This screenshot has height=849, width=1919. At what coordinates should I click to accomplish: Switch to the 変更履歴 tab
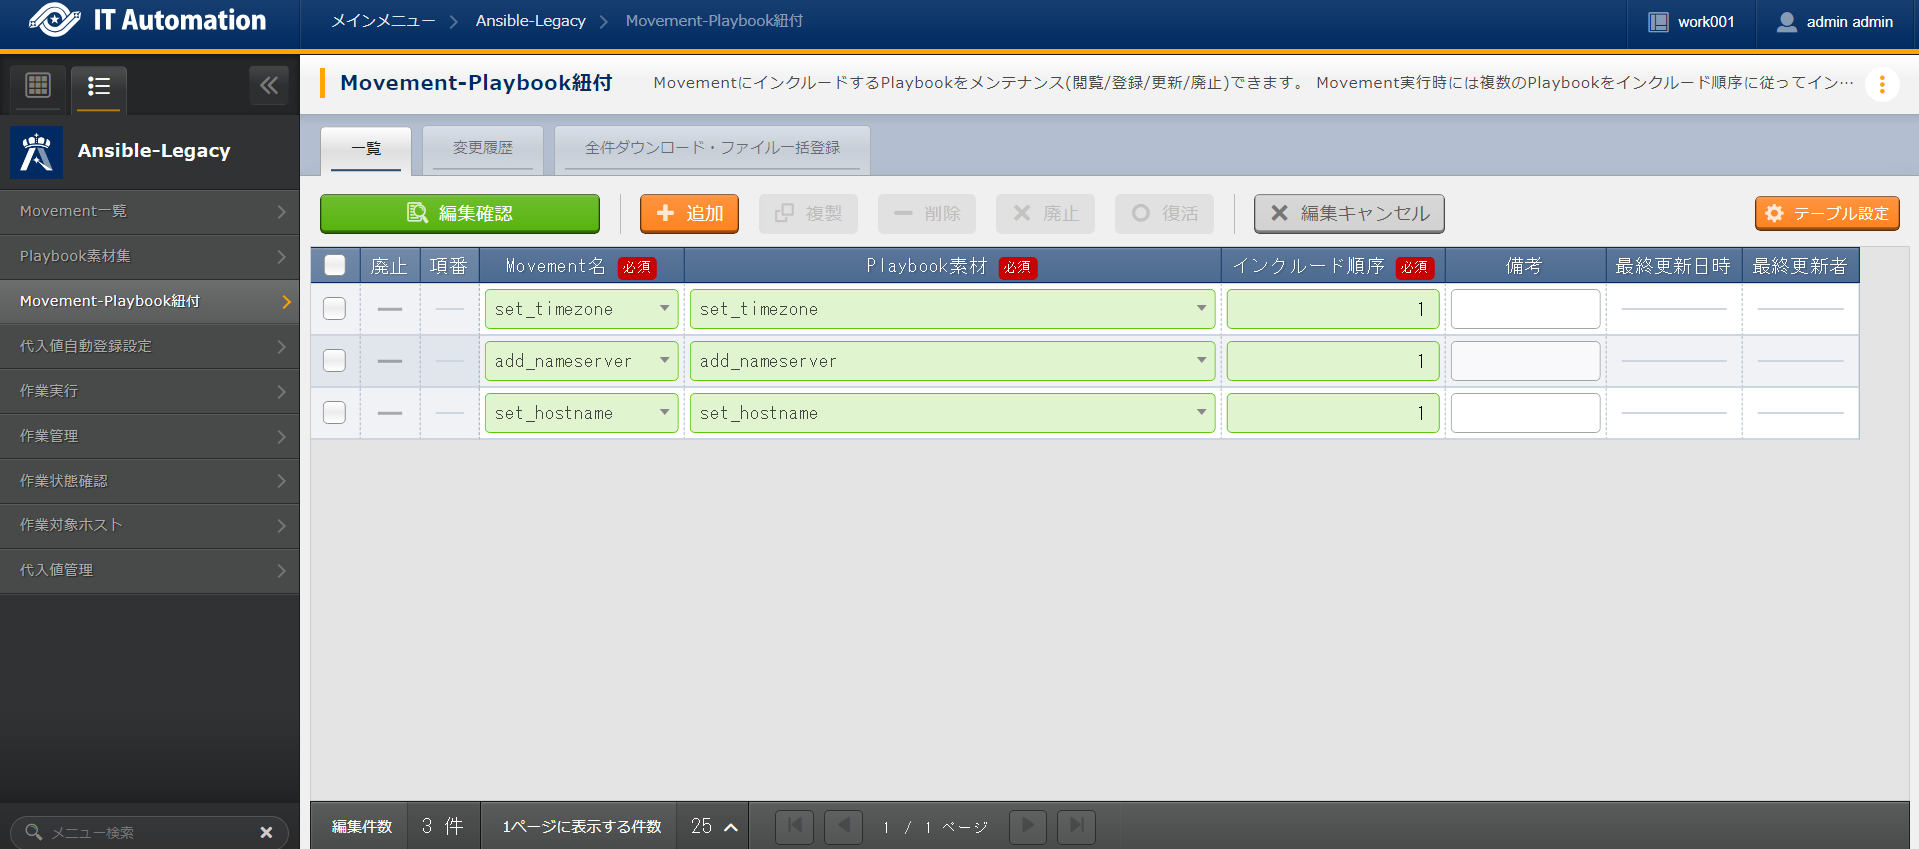(482, 148)
